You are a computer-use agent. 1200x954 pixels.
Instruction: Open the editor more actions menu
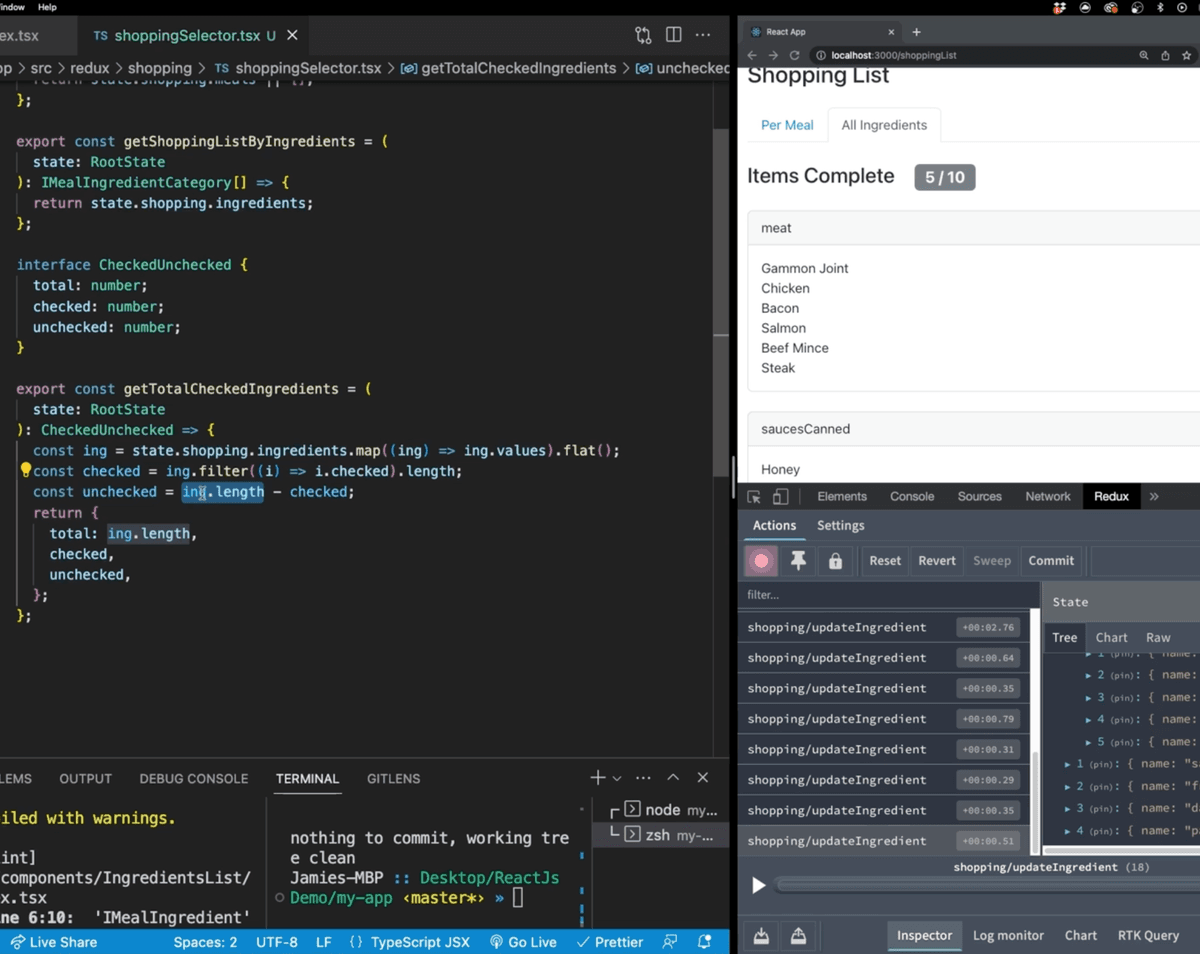[x=703, y=34]
